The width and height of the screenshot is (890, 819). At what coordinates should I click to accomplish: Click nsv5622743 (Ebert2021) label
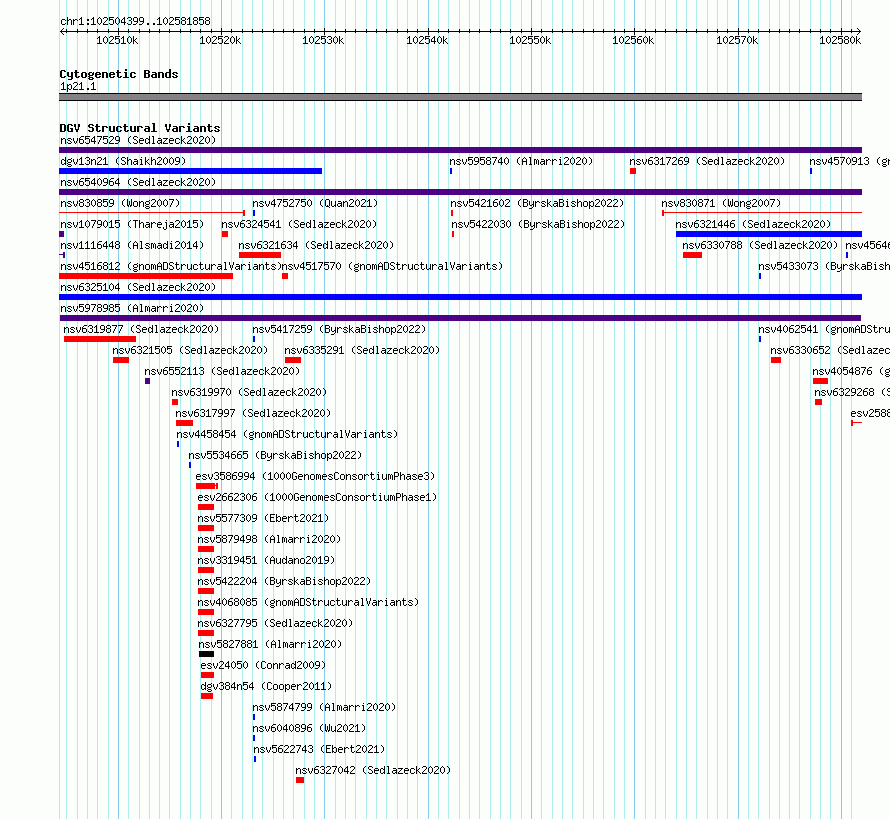319,749
